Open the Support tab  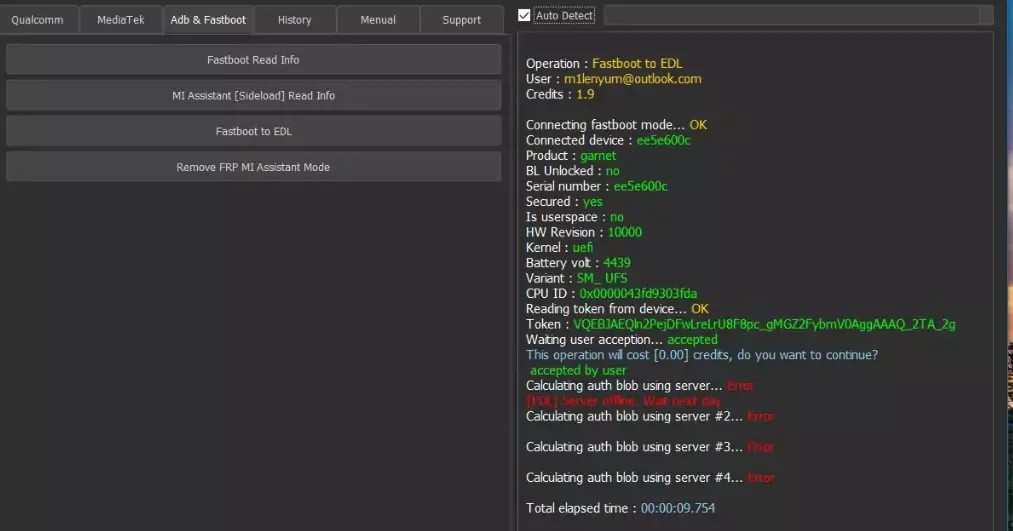(x=461, y=20)
